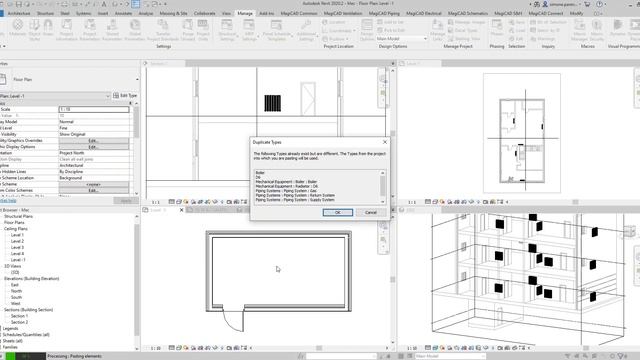Open the Properties help link
Screen dimensions: 640x360
pyautogui.click(x=8, y=201)
